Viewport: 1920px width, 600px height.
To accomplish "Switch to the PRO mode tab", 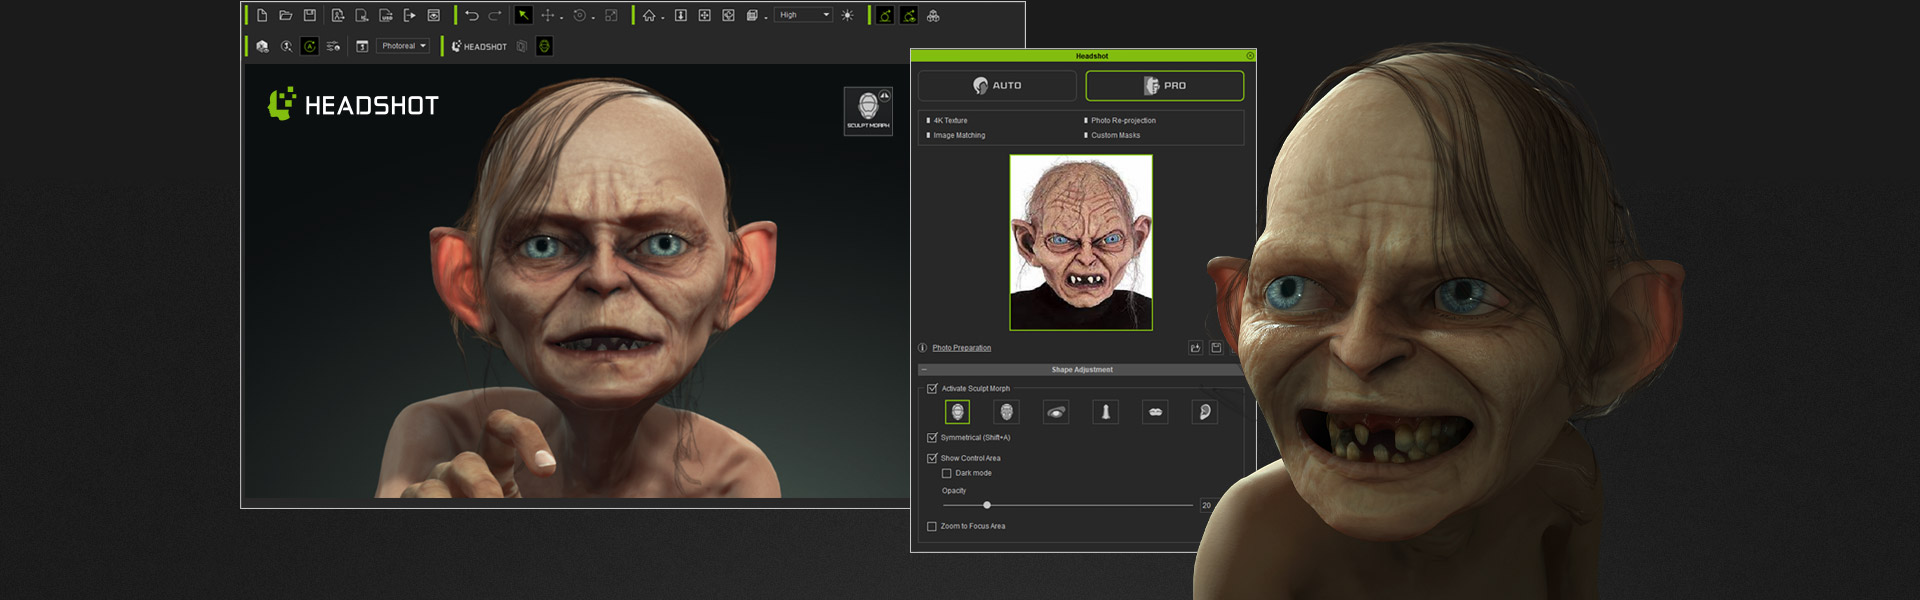I will pyautogui.click(x=1164, y=86).
